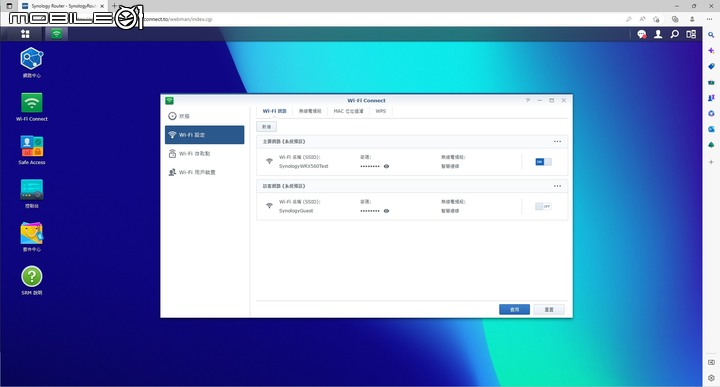Click the Edge sidebar plus icon to add
Screen dimensions: 720x387
coord(711,162)
